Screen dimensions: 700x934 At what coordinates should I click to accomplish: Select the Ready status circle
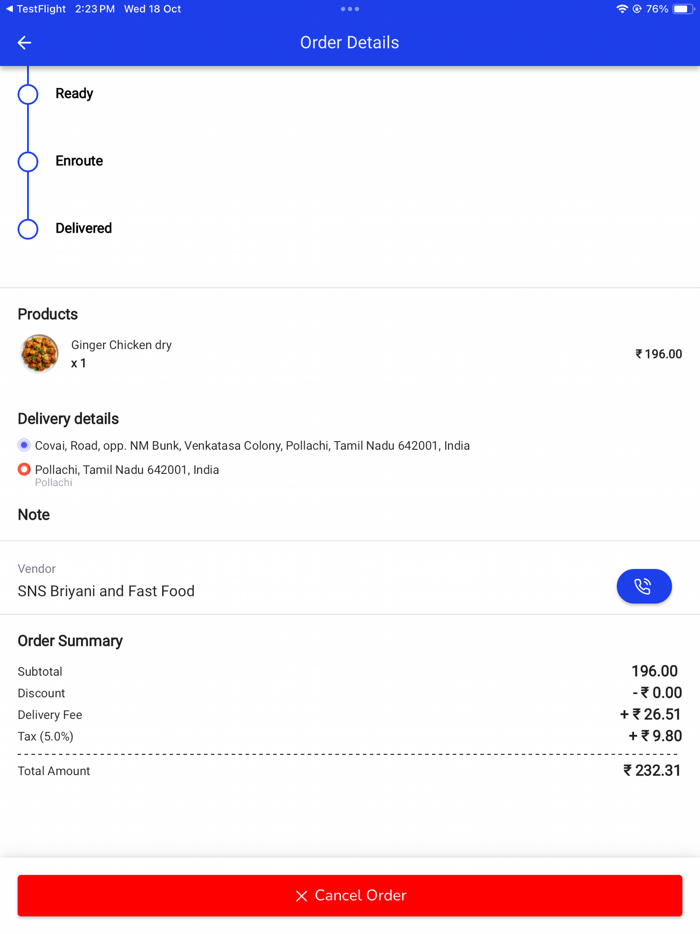(27, 93)
